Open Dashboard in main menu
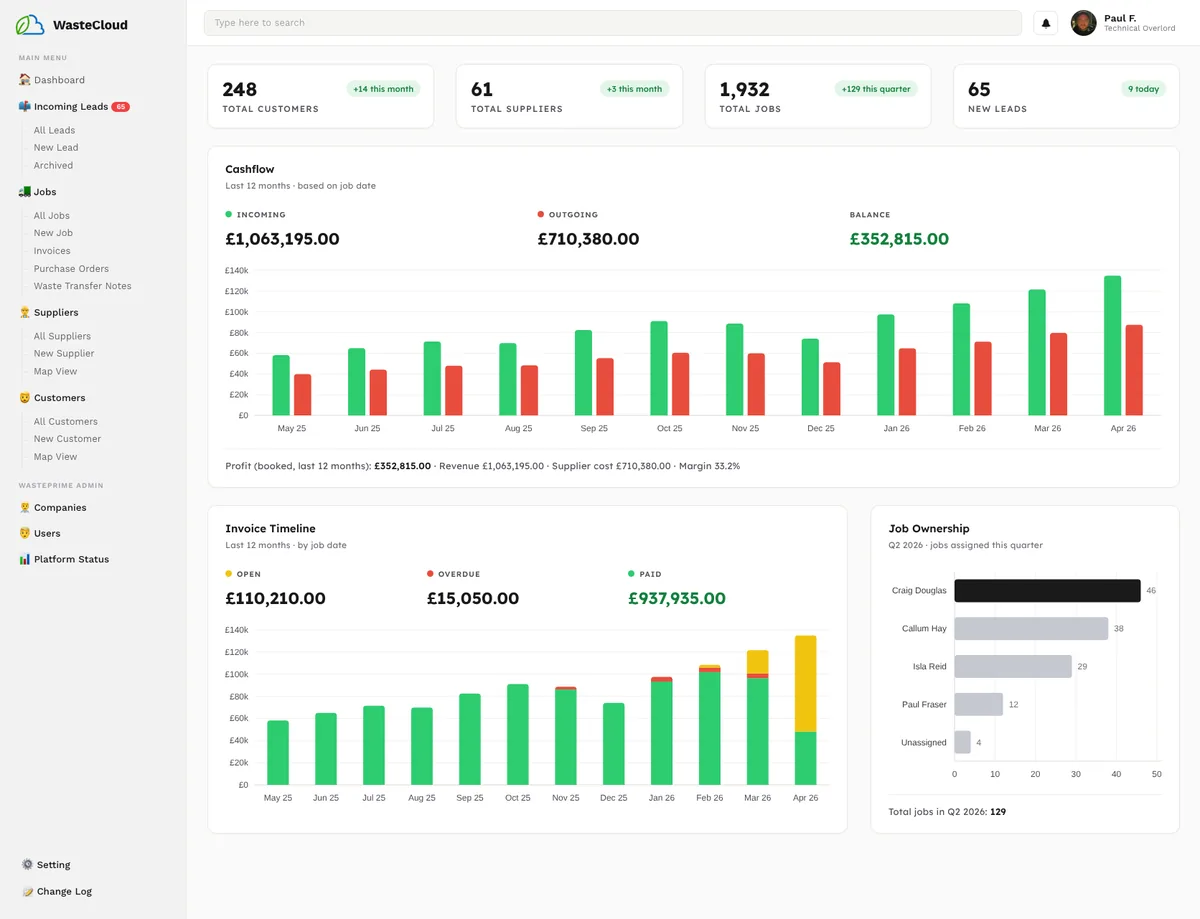 click(59, 80)
